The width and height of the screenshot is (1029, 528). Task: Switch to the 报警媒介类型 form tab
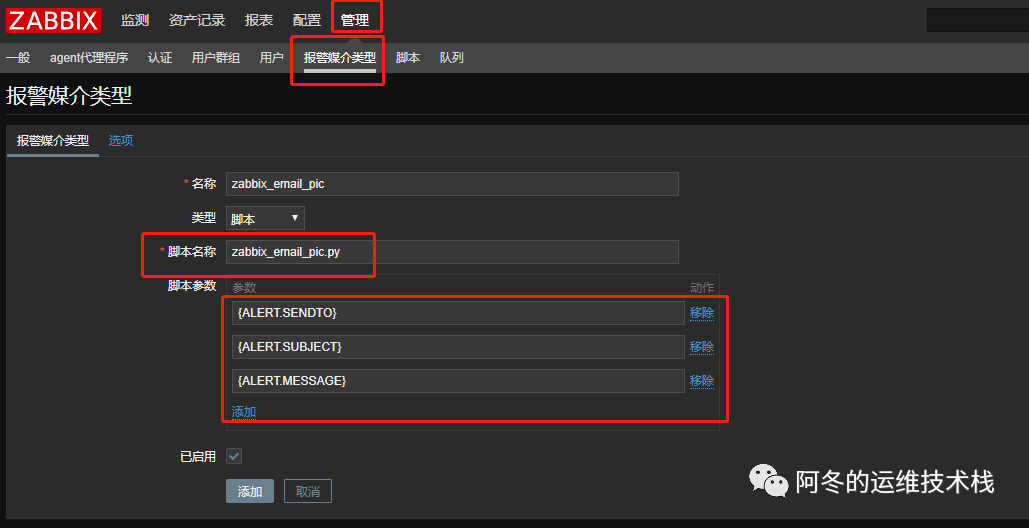tap(52, 141)
